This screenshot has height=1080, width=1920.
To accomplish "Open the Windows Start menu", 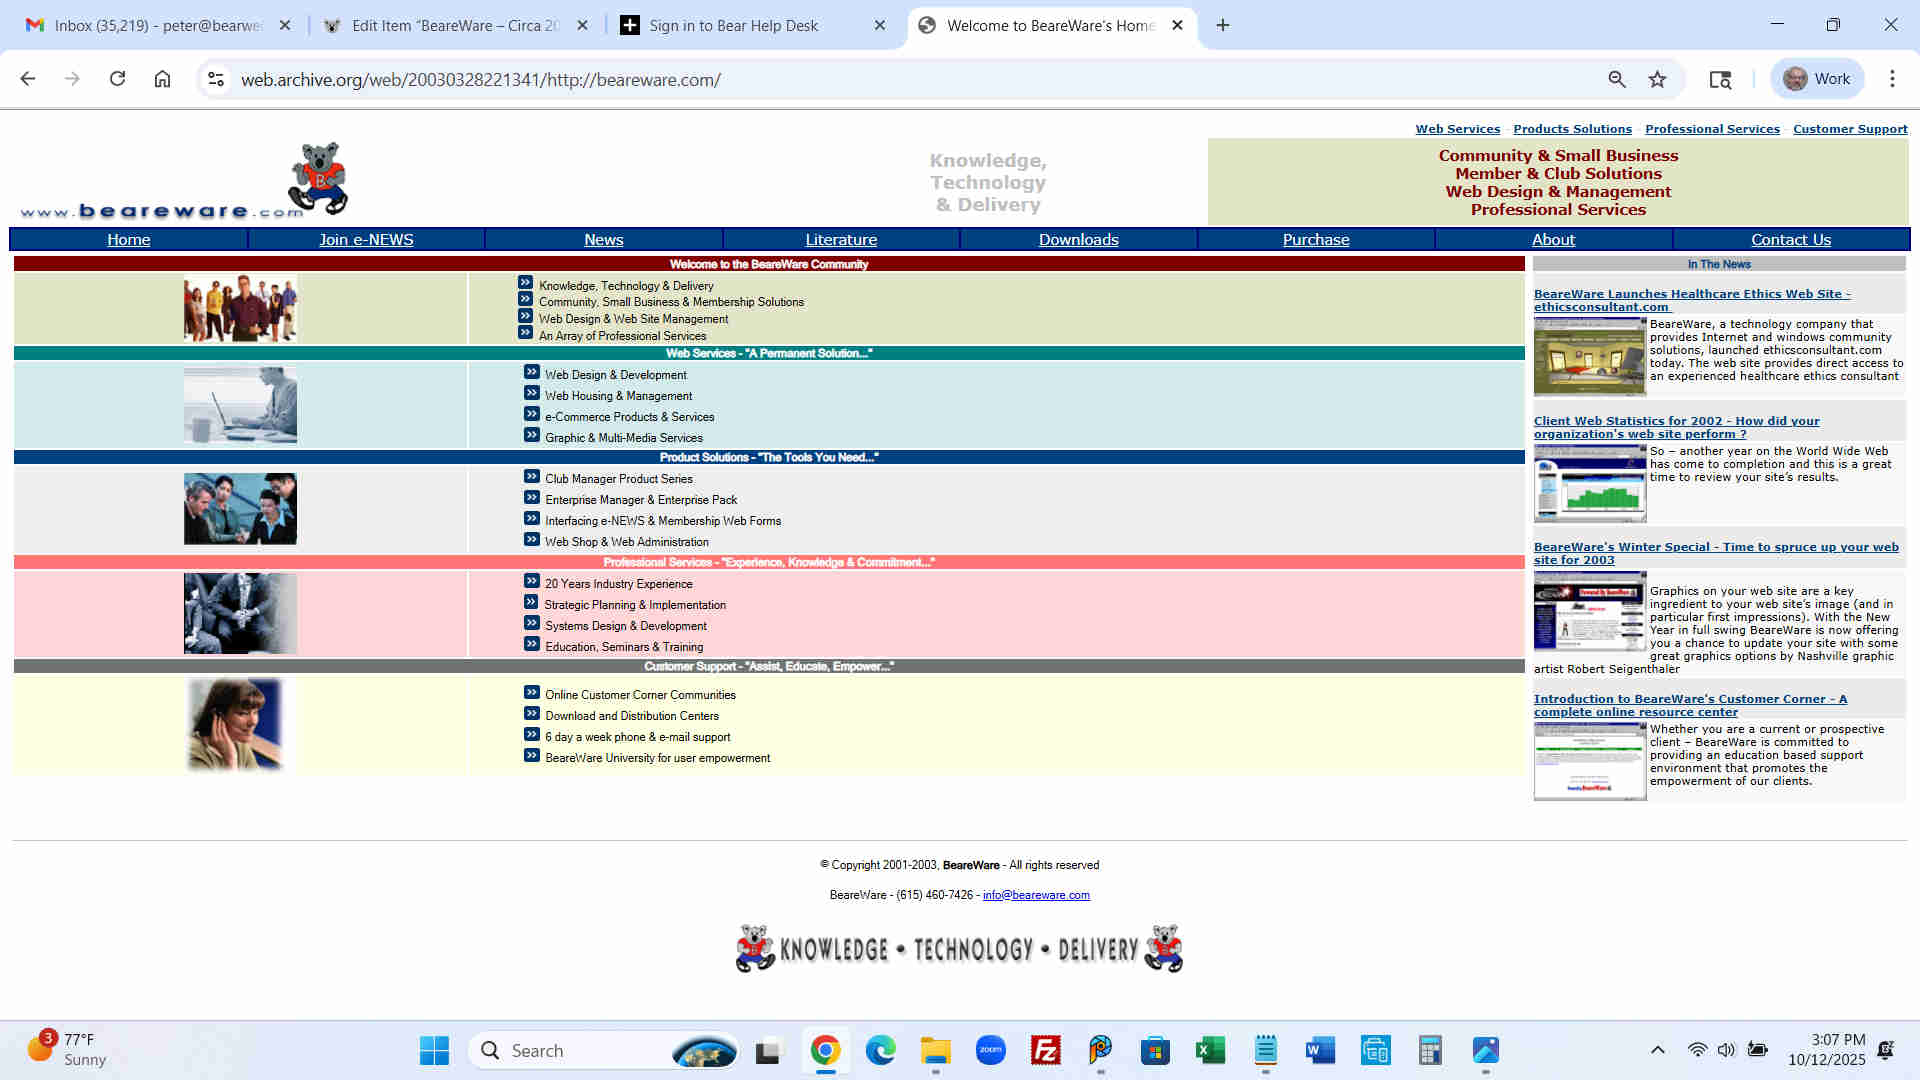I will click(434, 1050).
